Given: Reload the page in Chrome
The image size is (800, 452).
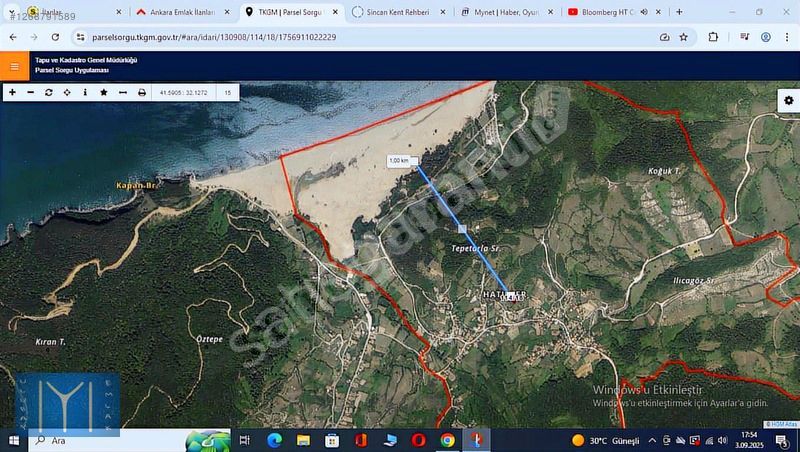Looking at the screenshot, I should click(x=53, y=37).
